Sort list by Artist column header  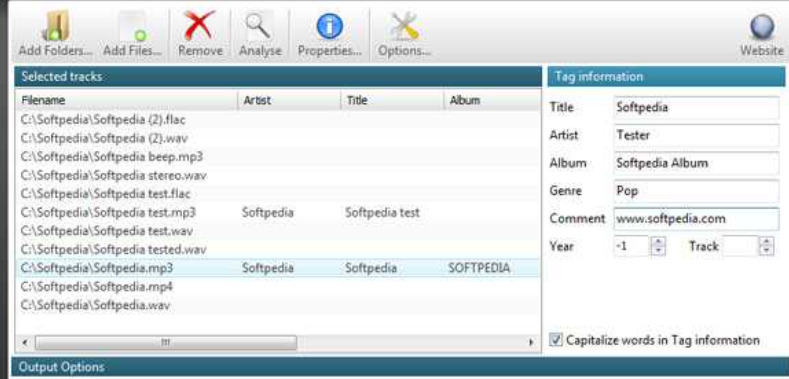pos(289,100)
